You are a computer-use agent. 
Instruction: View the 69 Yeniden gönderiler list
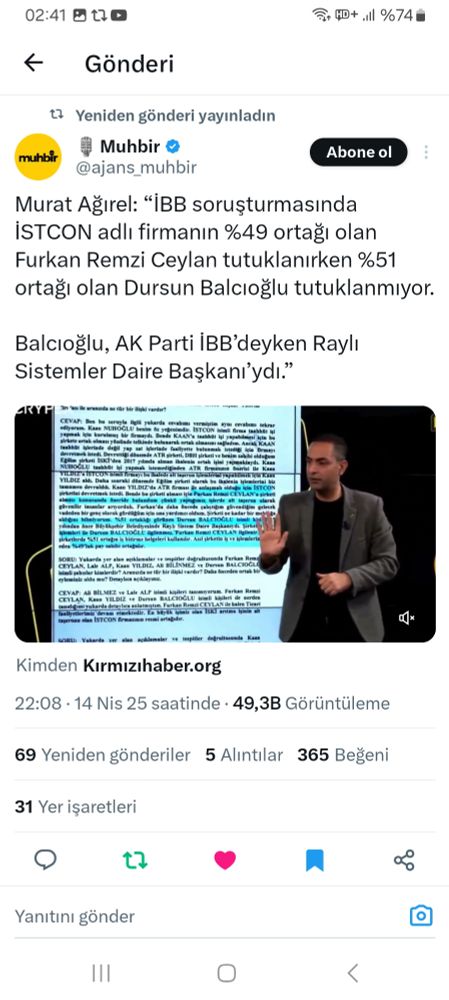[103, 755]
